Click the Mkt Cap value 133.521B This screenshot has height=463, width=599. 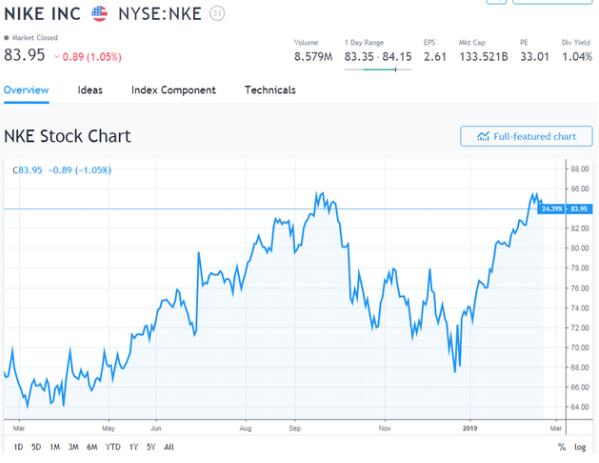(484, 57)
